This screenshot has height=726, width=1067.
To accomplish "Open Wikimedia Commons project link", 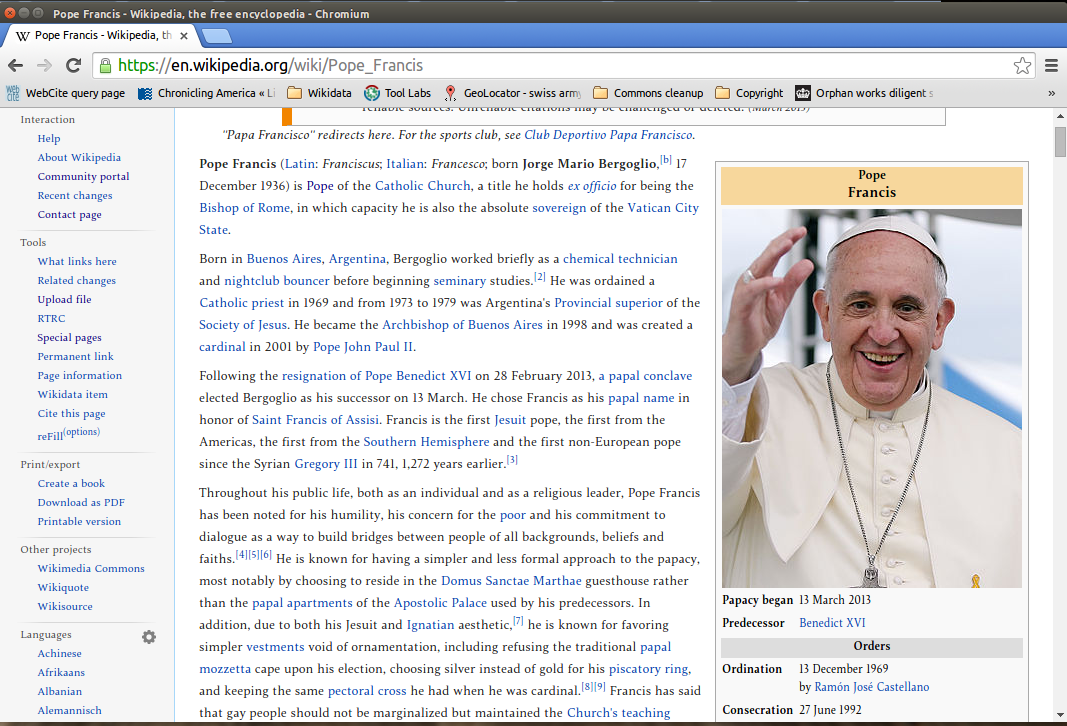I will (91, 569).
